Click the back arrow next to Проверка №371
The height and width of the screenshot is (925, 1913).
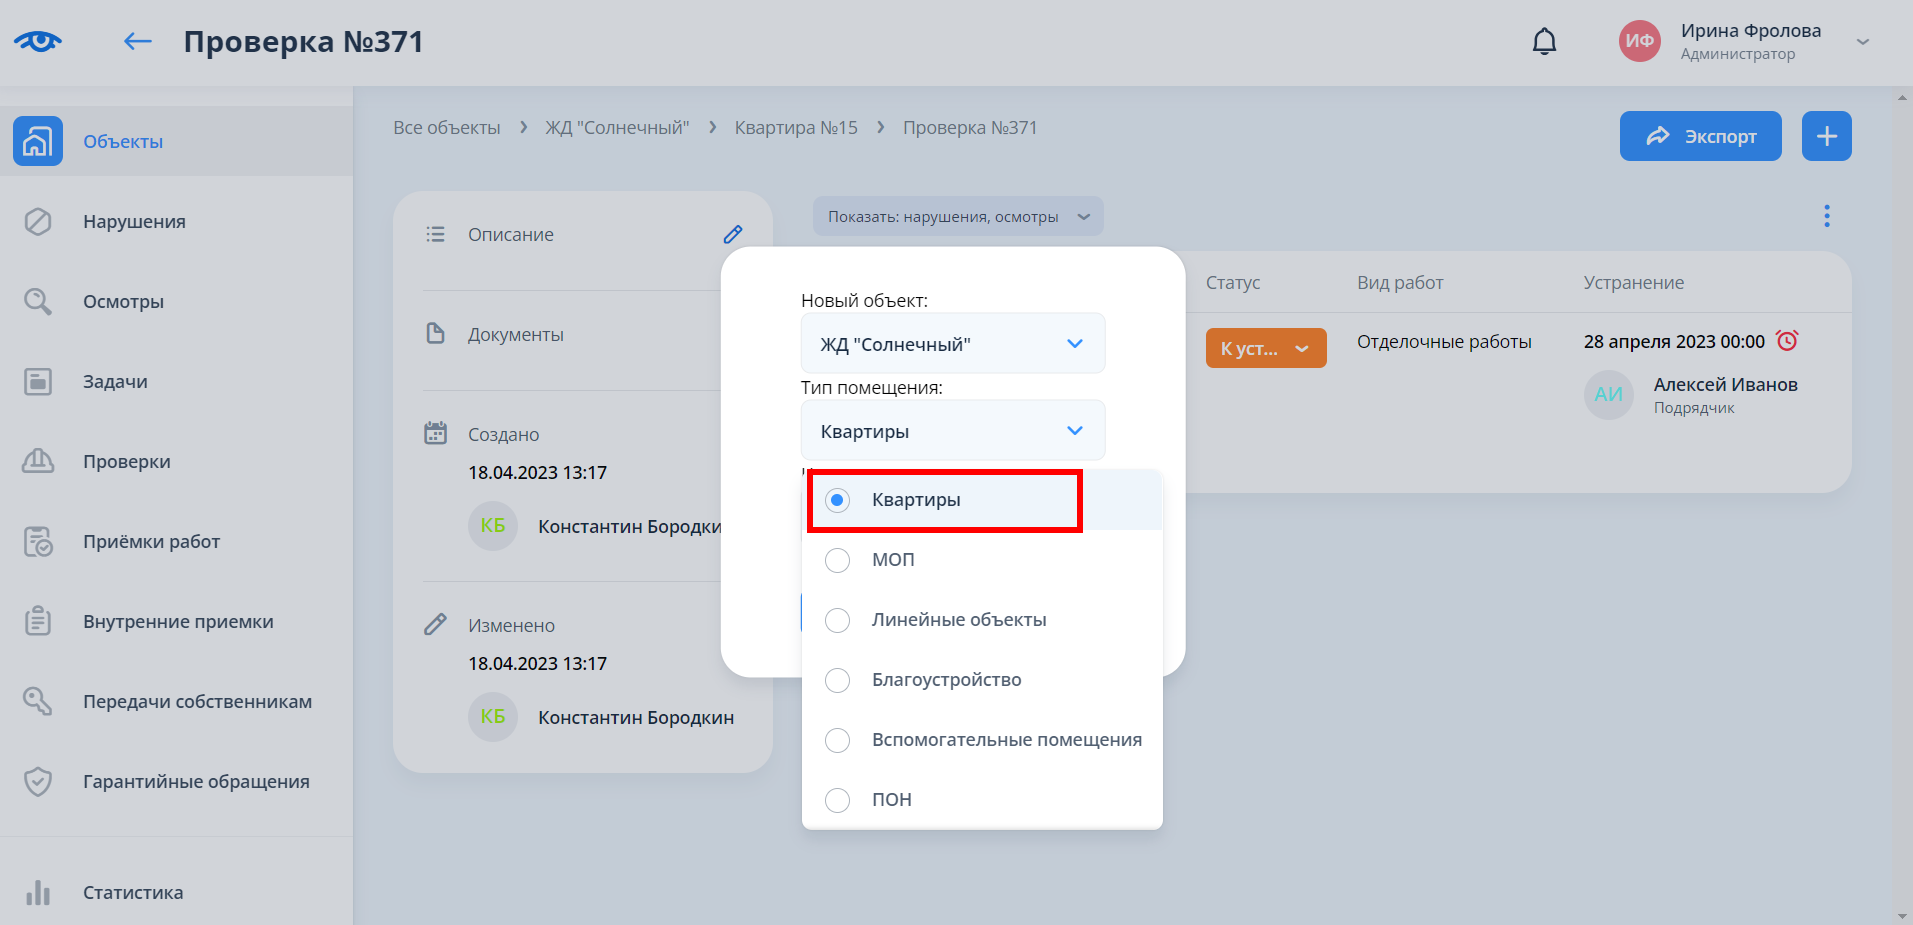(x=137, y=41)
